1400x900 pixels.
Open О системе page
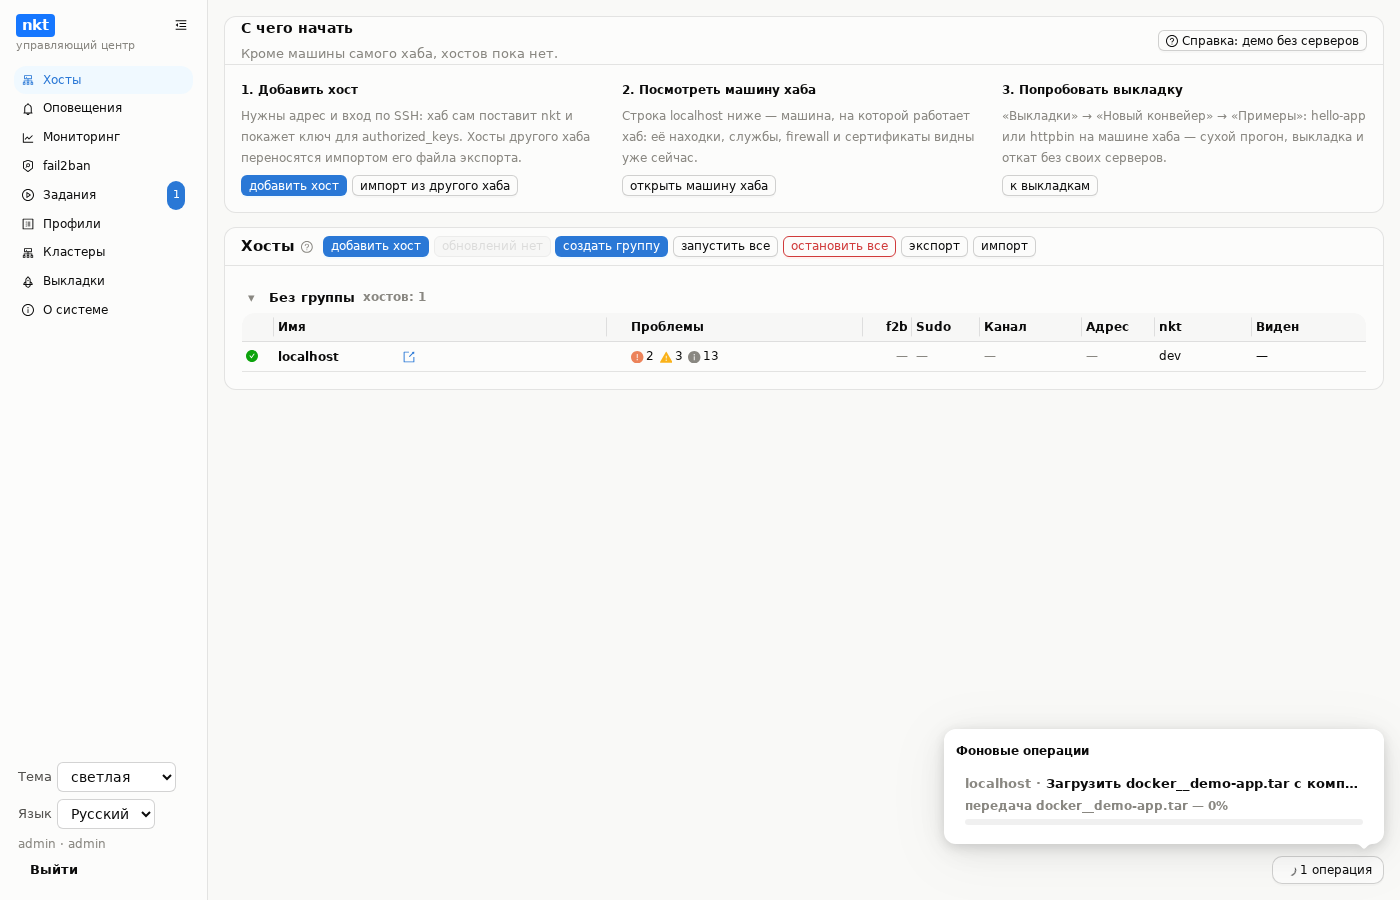coord(103,310)
